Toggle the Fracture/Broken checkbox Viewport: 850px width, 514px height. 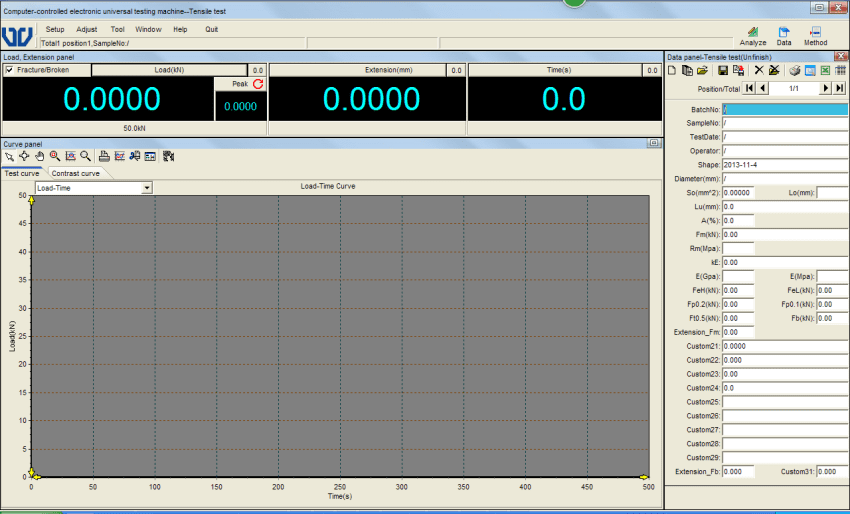tap(10, 70)
